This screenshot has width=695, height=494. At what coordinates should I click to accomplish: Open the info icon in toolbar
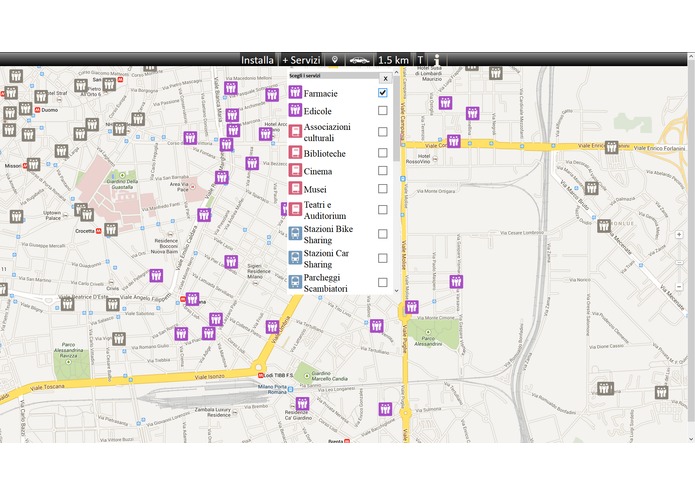[437, 60]
